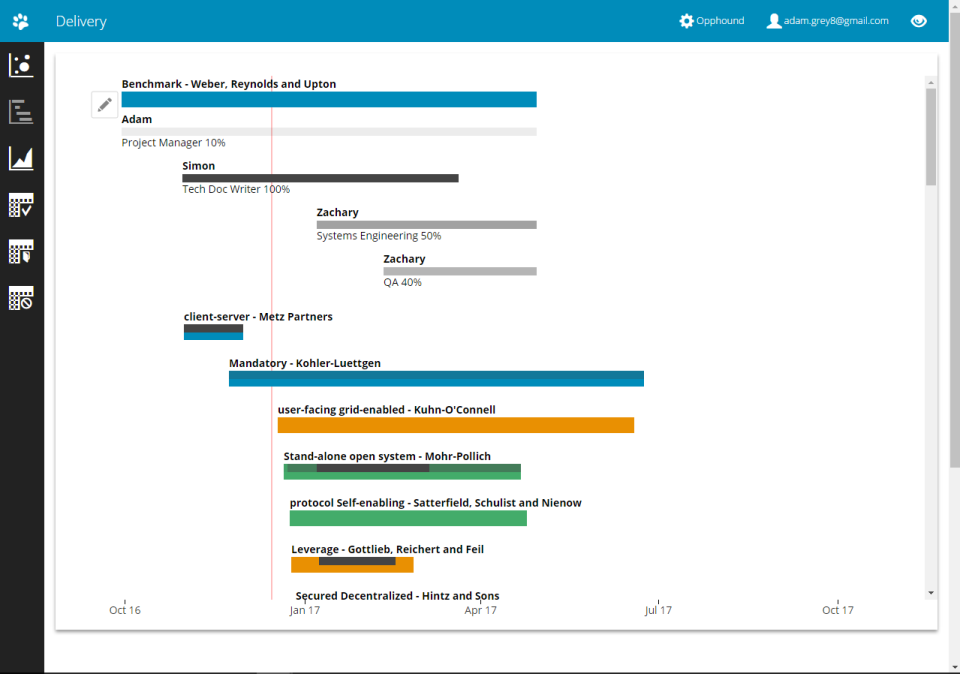Click 'Tech Doc Writer 100%' label
The height and width of the screenshot is (674, 960).
coord(236,189)
